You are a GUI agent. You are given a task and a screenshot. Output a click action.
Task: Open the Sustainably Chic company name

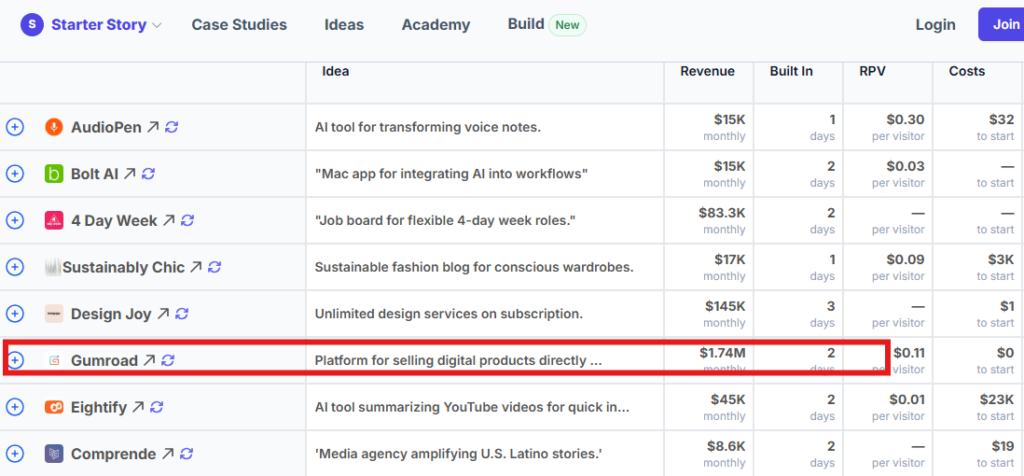(x=123, y=268)
